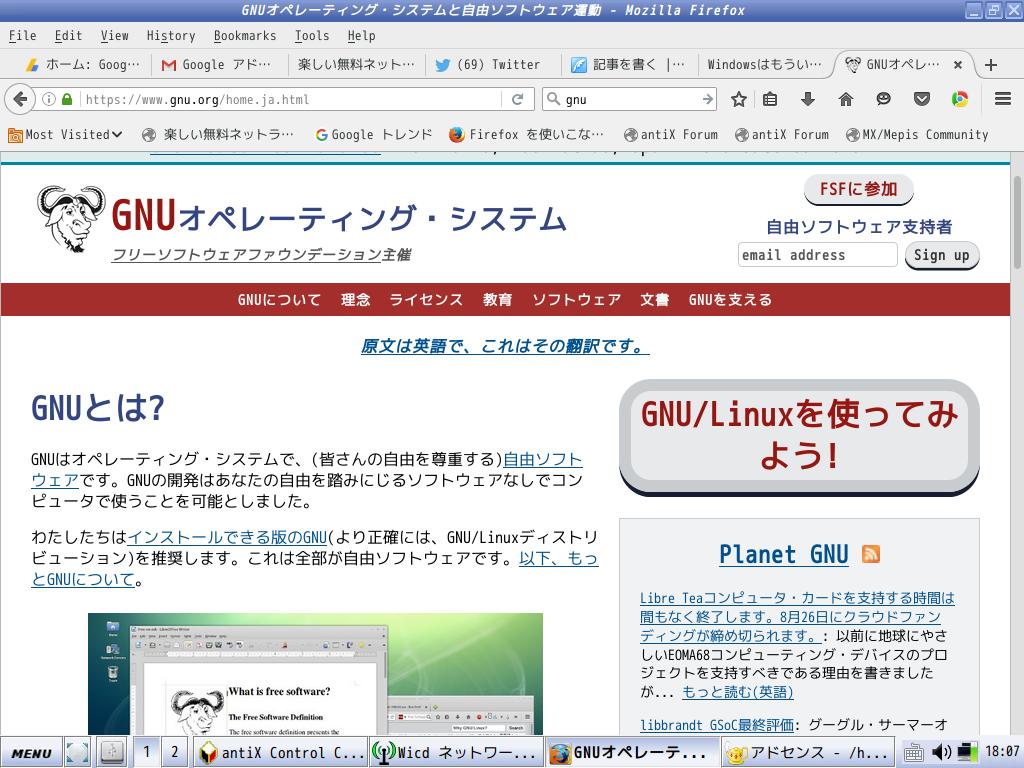Viewport: 1024px width, 768px height.
Task: Open the Planet GNU RSS feed icon
Action: click(871, 554)
